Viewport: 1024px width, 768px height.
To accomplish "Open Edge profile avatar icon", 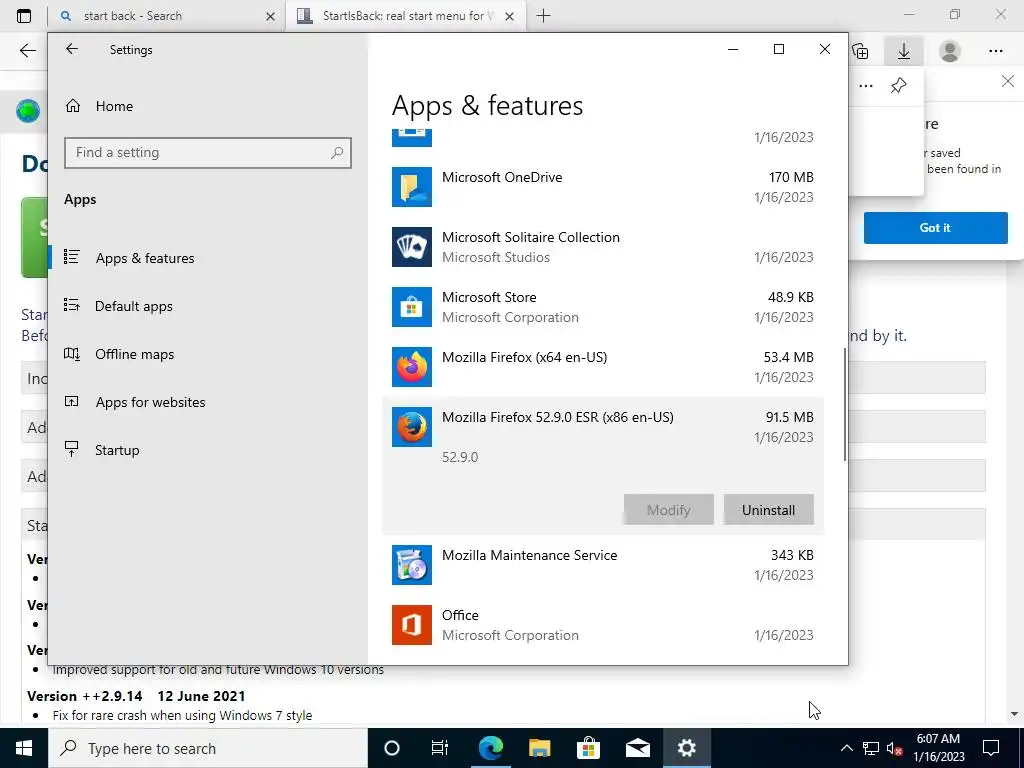I will (950, 50).
